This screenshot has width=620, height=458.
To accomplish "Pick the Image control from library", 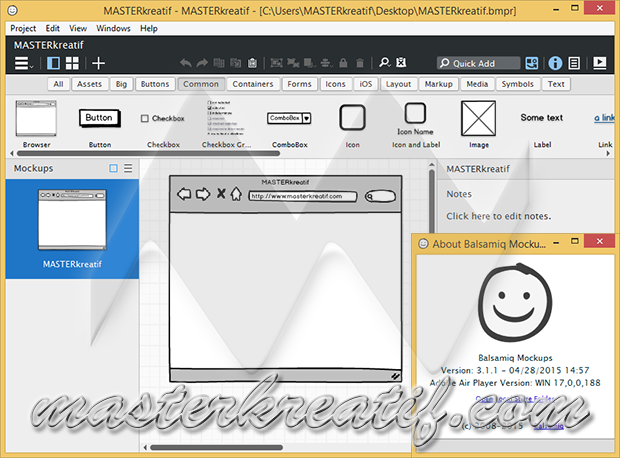I will click(479, 124).
